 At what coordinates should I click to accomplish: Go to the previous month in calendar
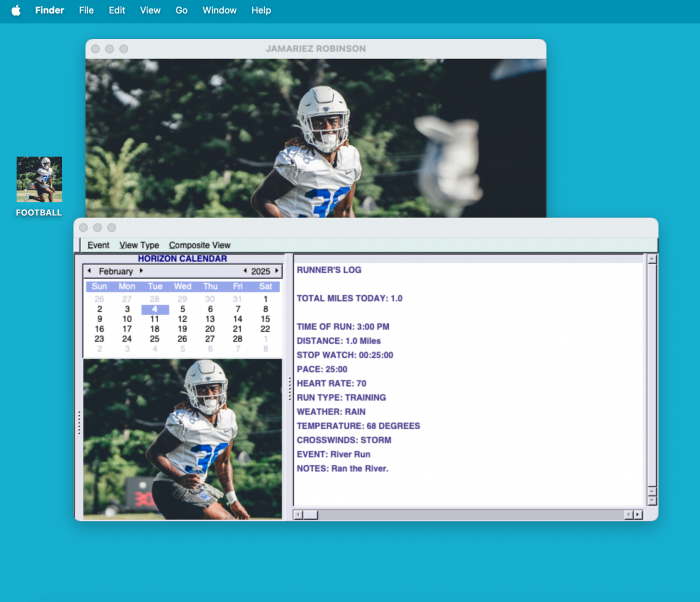89,271
